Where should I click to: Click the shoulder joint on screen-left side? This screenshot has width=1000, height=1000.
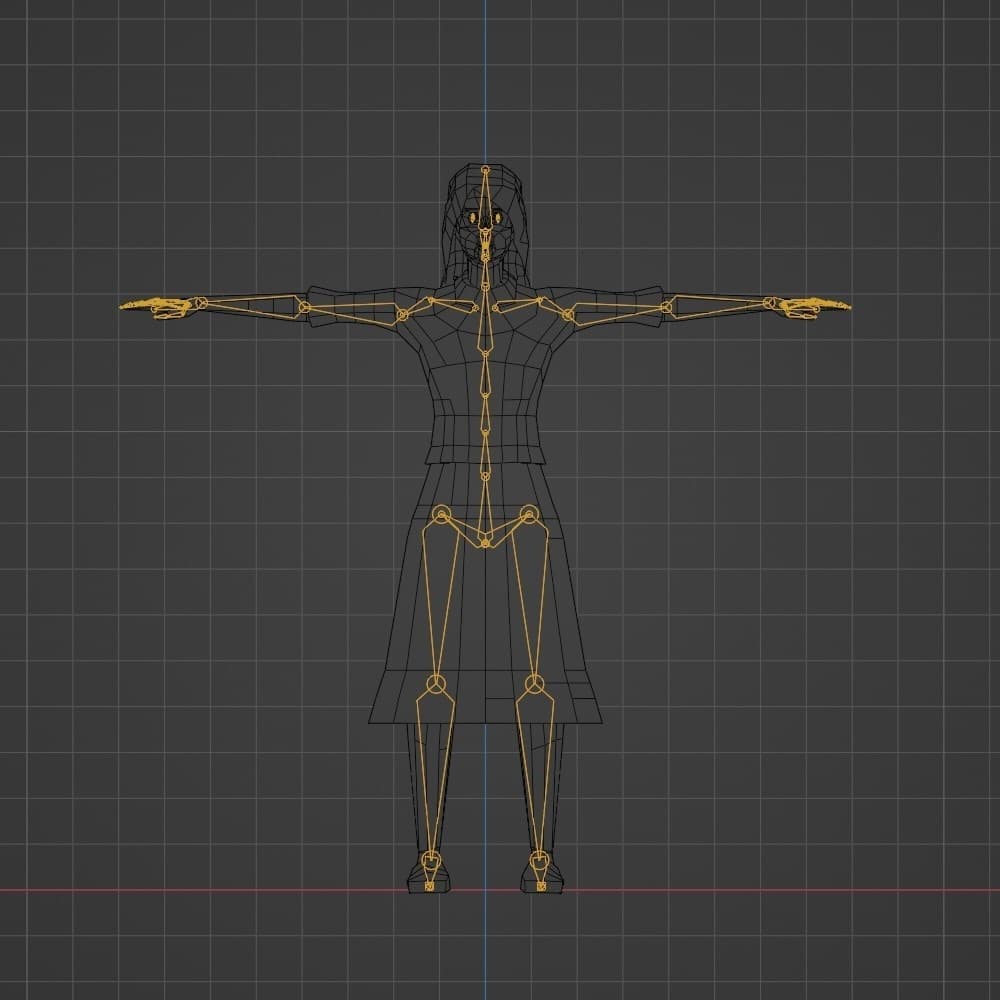point(403,315)
